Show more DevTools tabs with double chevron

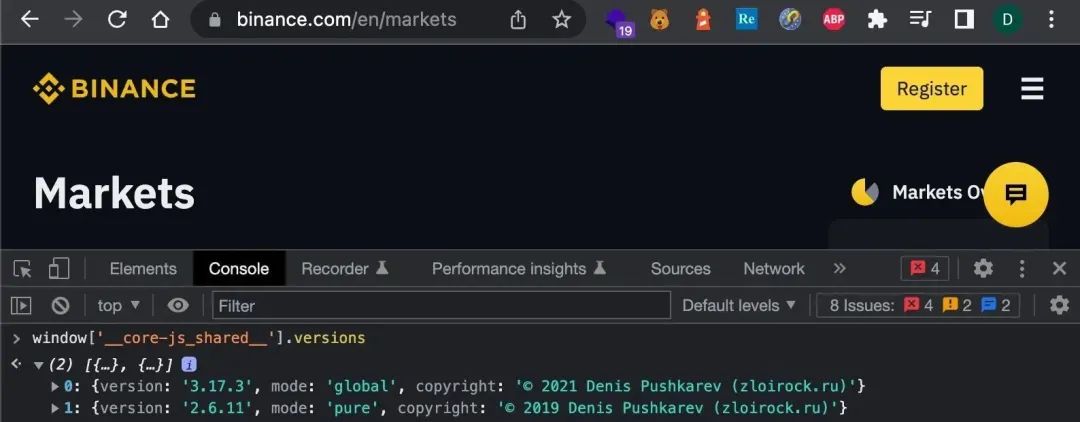coord(839,268)
